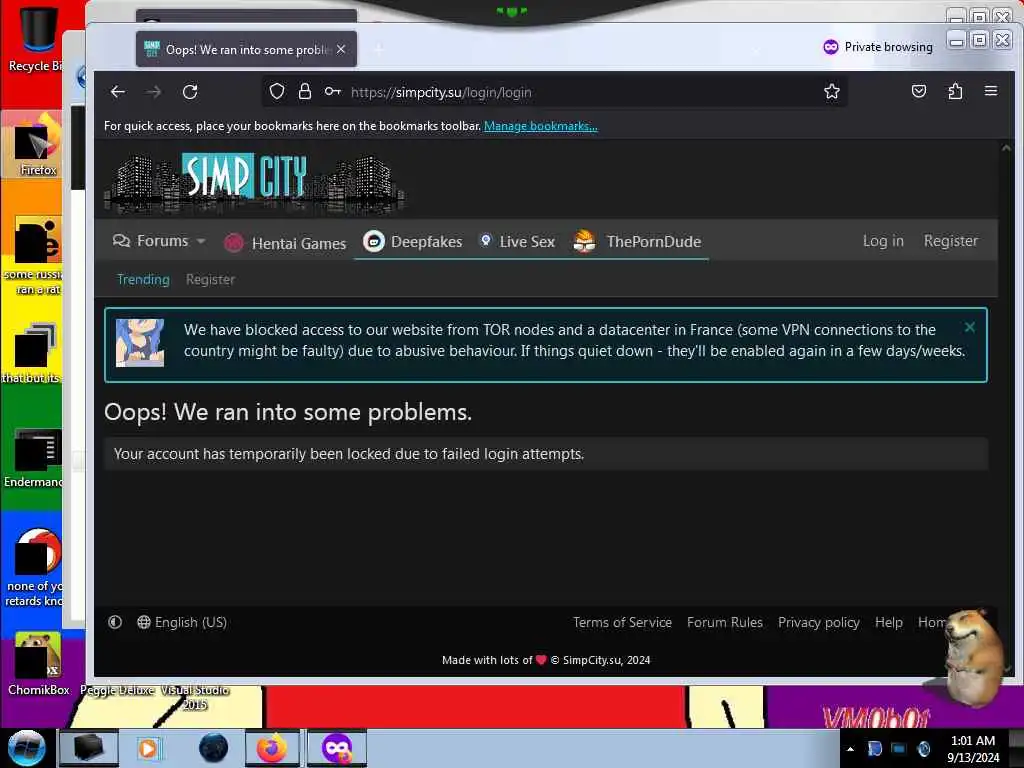Save page to Pocket icon
Screen dimensions: 1024x768
point(919,91)
